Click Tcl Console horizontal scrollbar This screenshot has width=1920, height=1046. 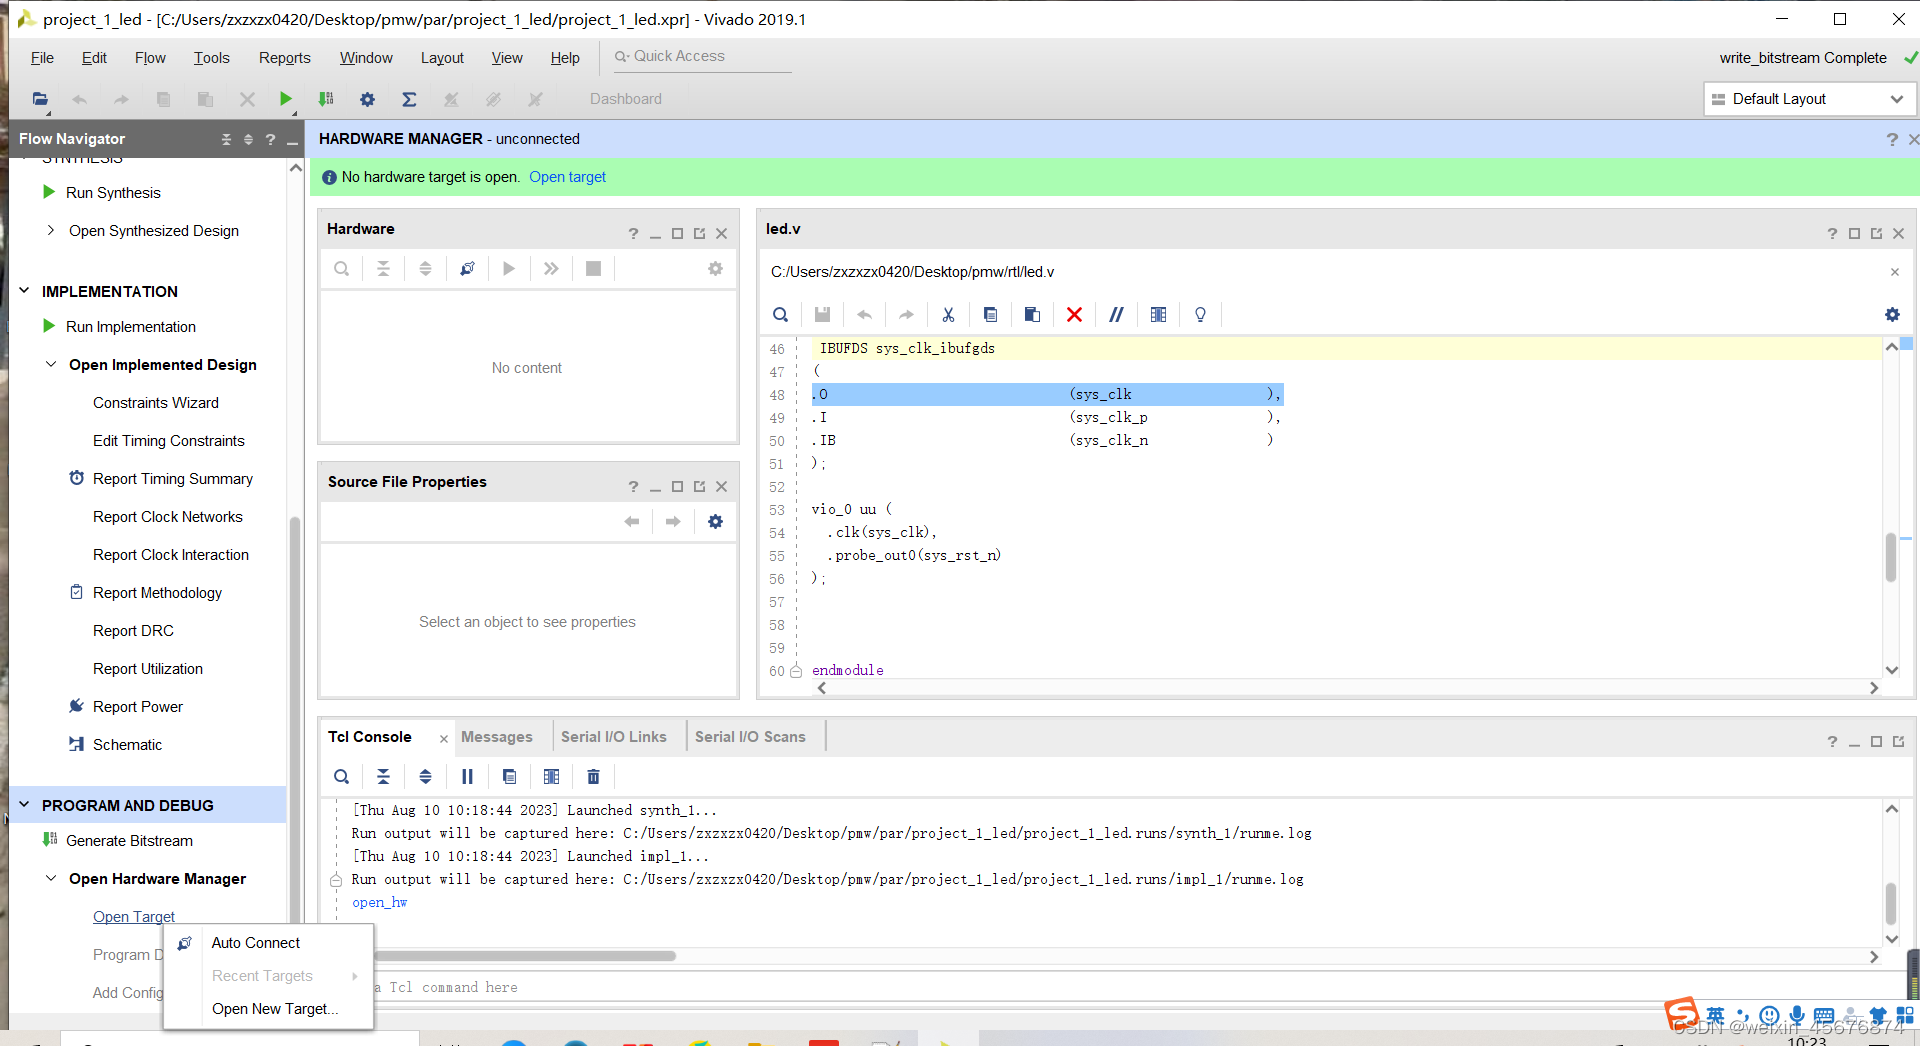click(525, 956)
